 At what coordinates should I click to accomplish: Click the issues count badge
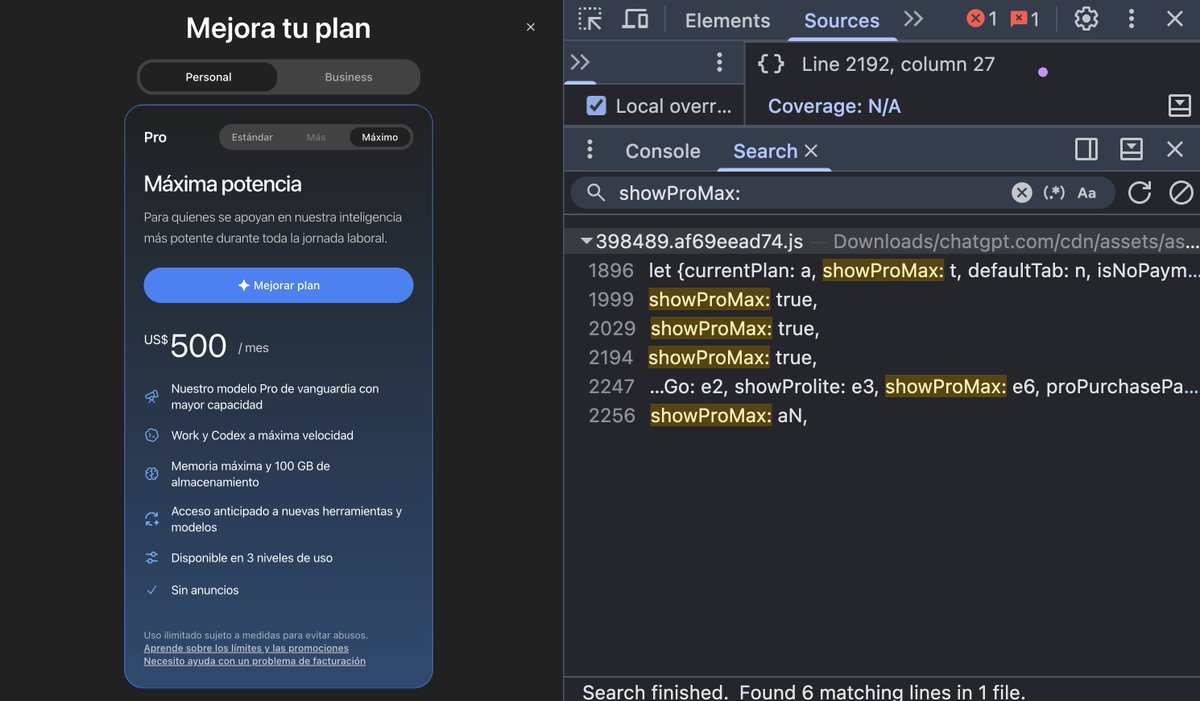tap(1024, 19)
